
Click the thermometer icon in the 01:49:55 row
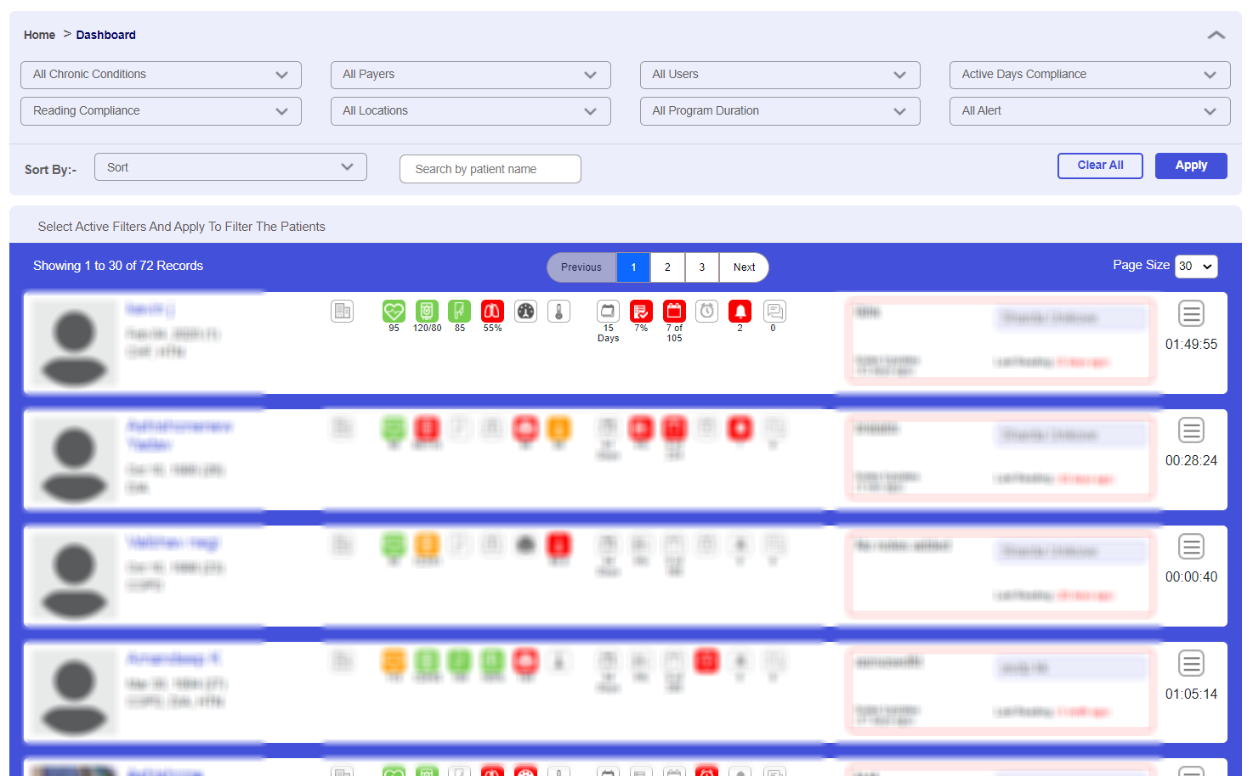559,311
